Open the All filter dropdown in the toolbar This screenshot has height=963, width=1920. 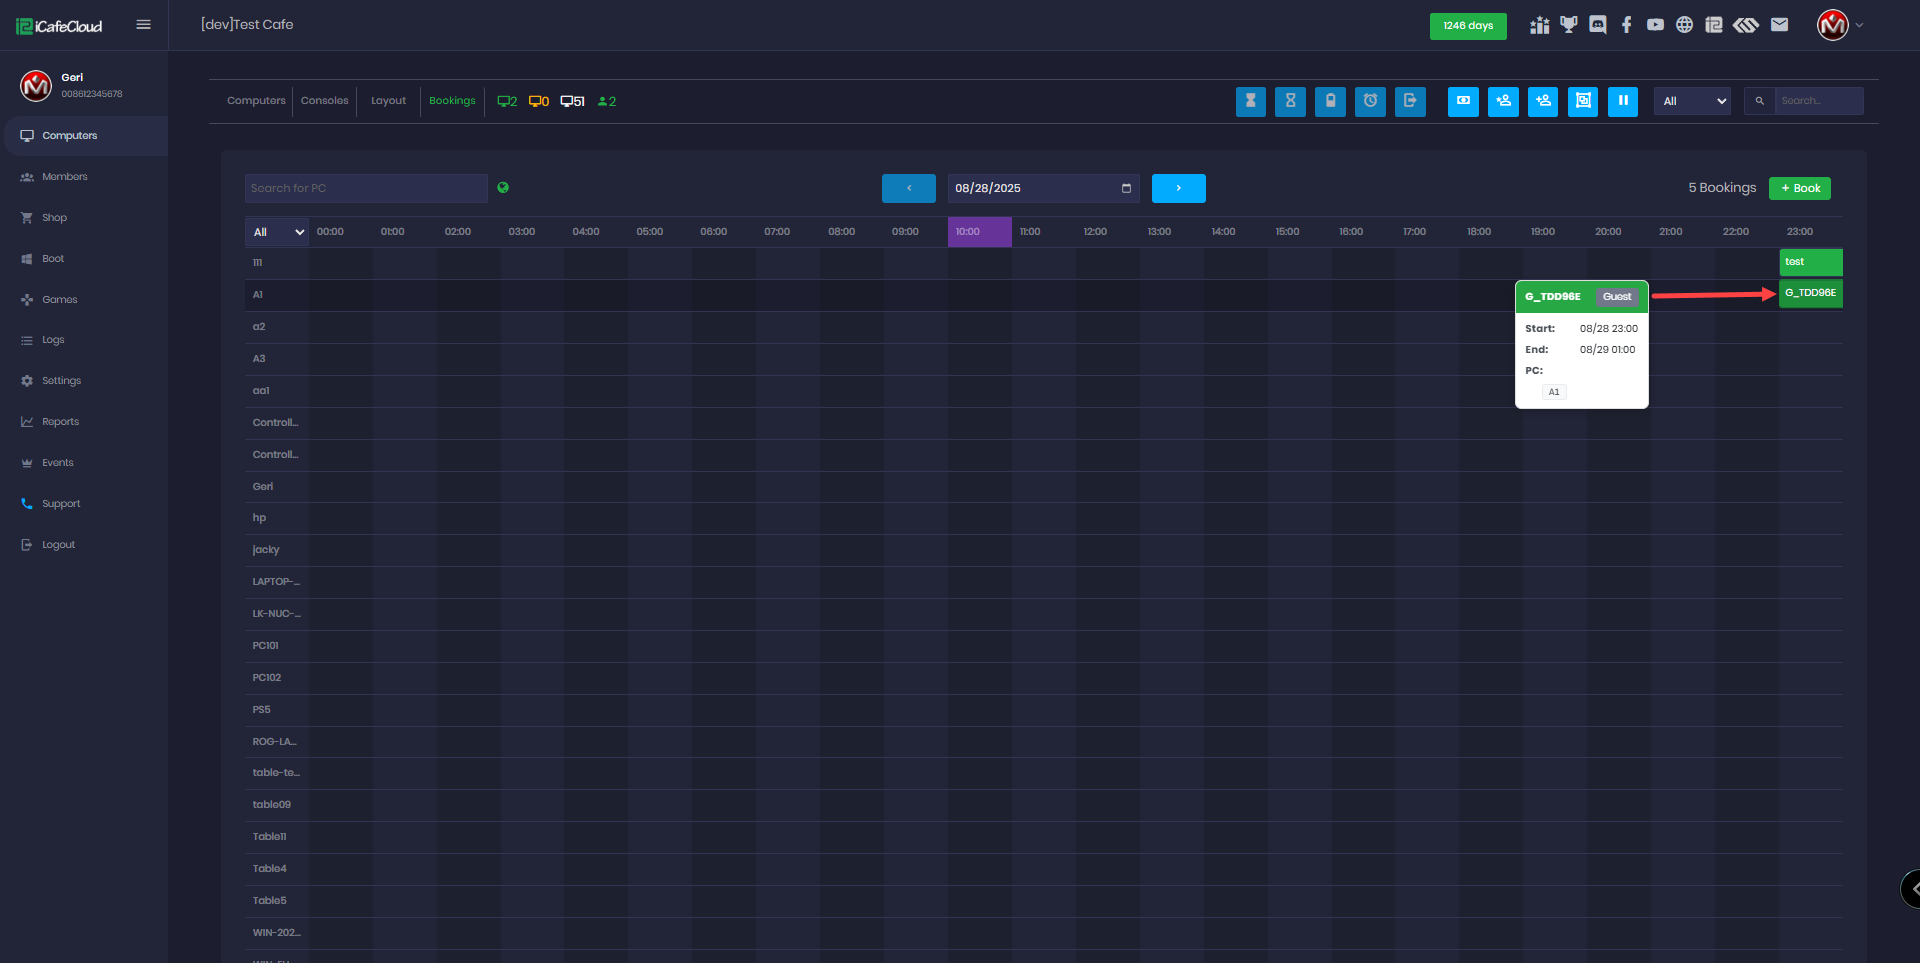coord(1692,101)
